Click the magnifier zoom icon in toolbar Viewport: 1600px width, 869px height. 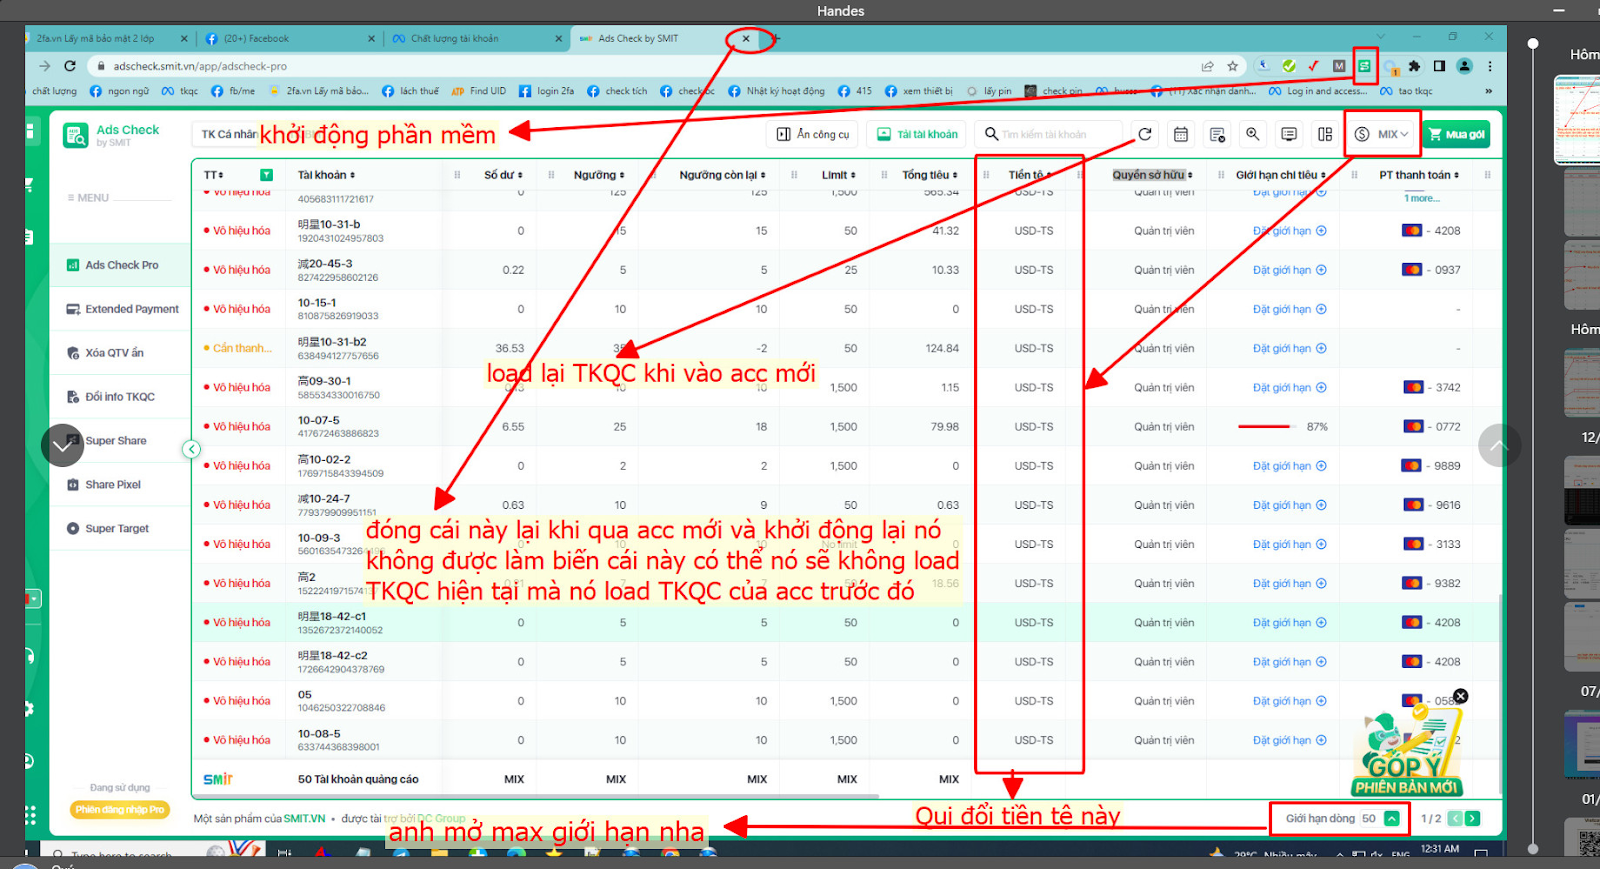pos(1253,134)
